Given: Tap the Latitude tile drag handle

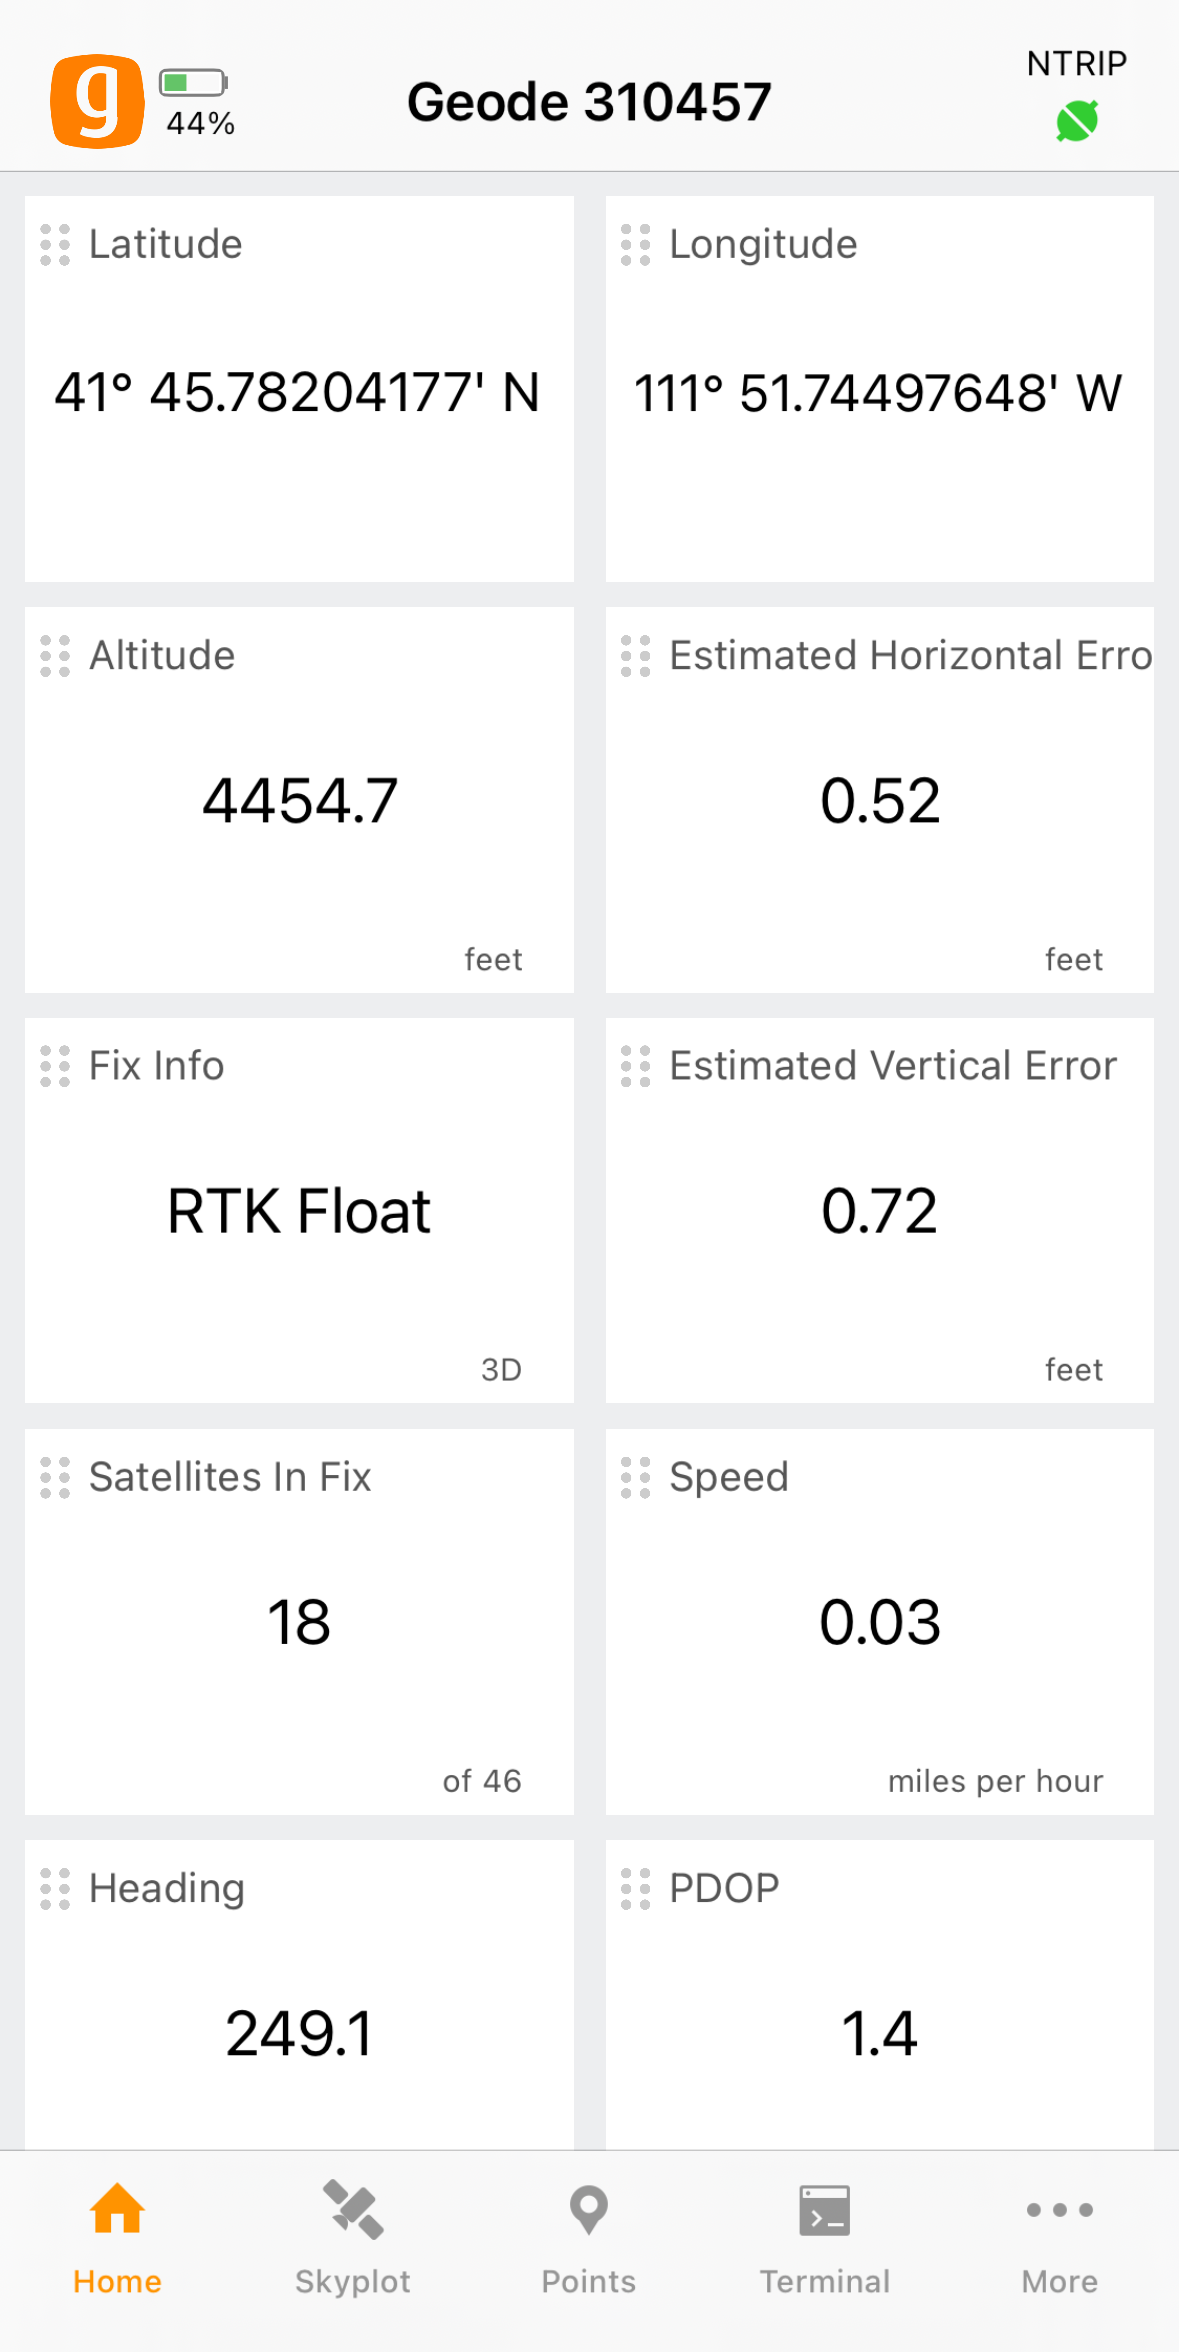Looking at the screenshot, I should (x=55, y=245).
